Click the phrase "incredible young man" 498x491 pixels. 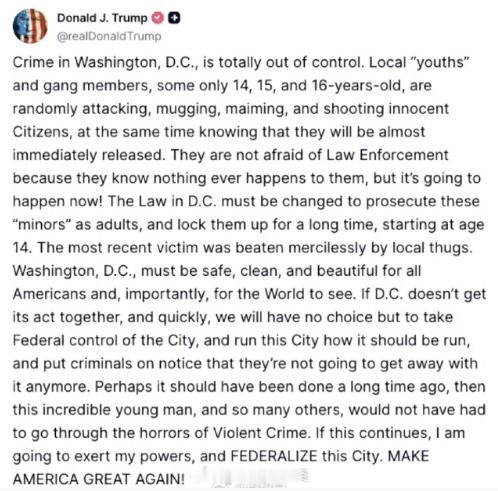tap(119, 410)
